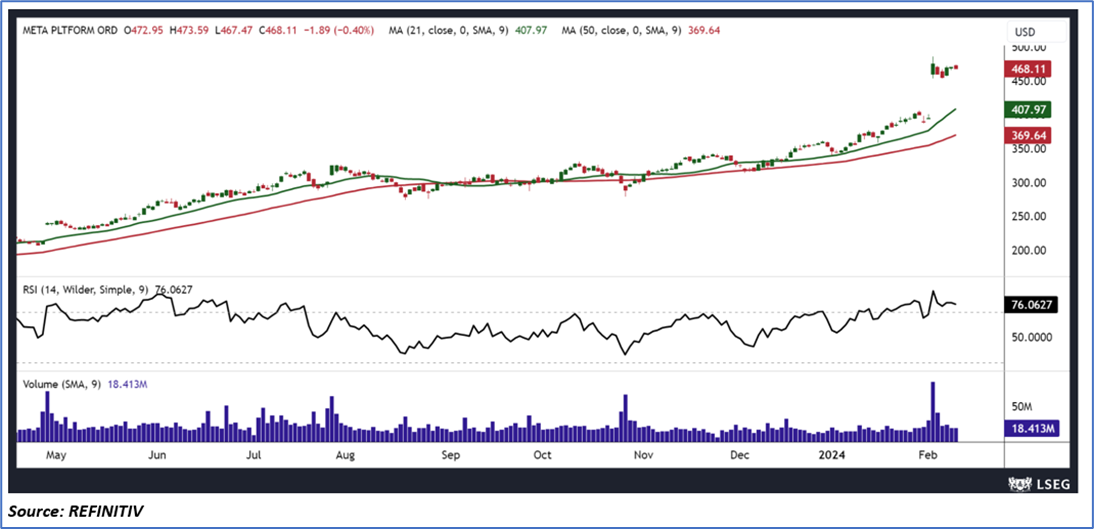This screenshot has height=529, width=1094.
Task: Click the green 407.97 MA price tag
Action: tap(1027, 110)
